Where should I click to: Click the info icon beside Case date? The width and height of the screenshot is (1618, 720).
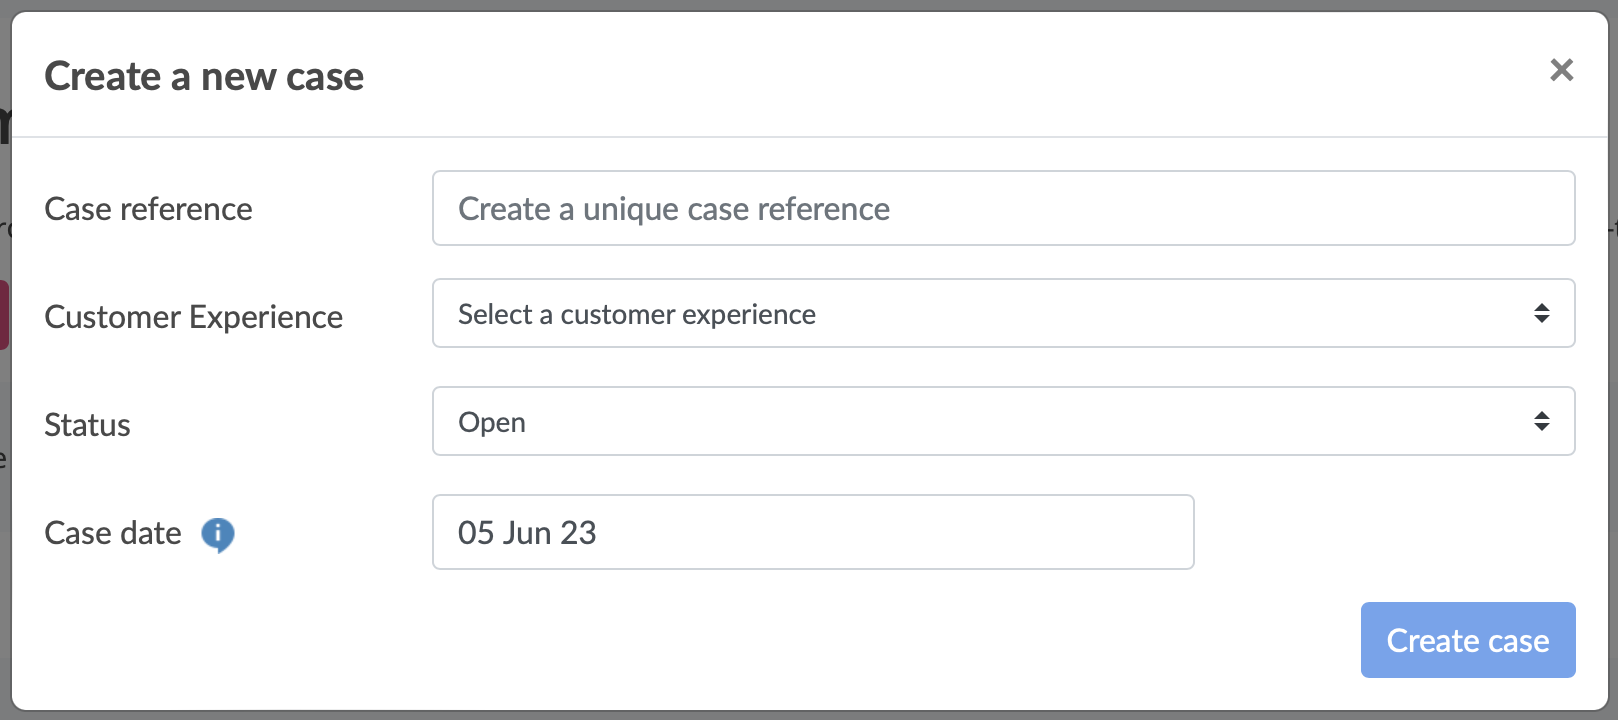coord(218,535)
